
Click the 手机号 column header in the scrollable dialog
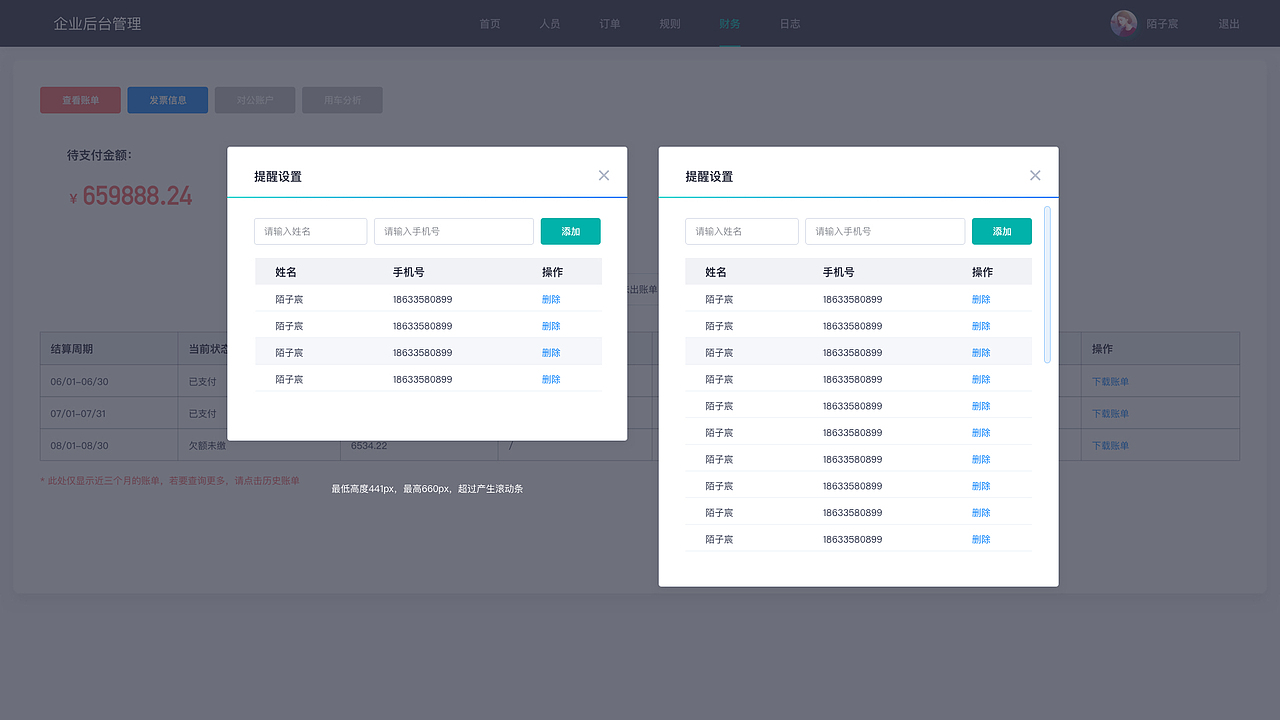[838, 272]
